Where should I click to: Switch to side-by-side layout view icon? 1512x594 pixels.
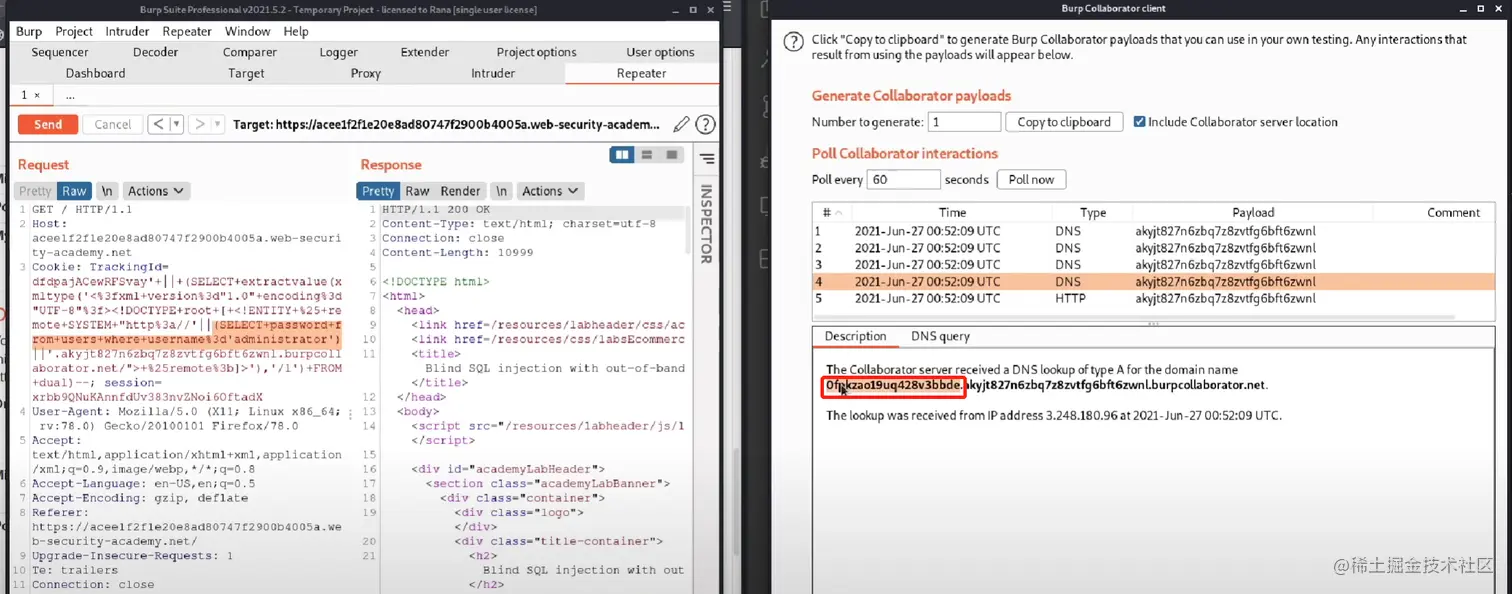[x=623, y=155]
